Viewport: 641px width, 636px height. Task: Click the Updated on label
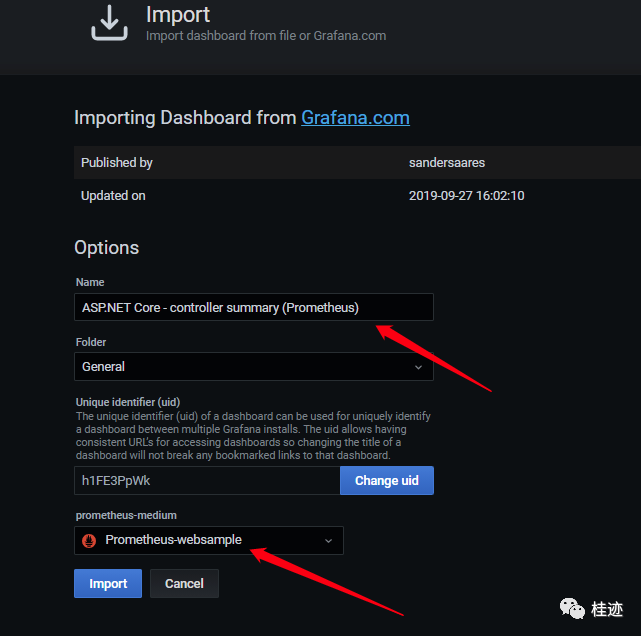click(x=113, y=196)
